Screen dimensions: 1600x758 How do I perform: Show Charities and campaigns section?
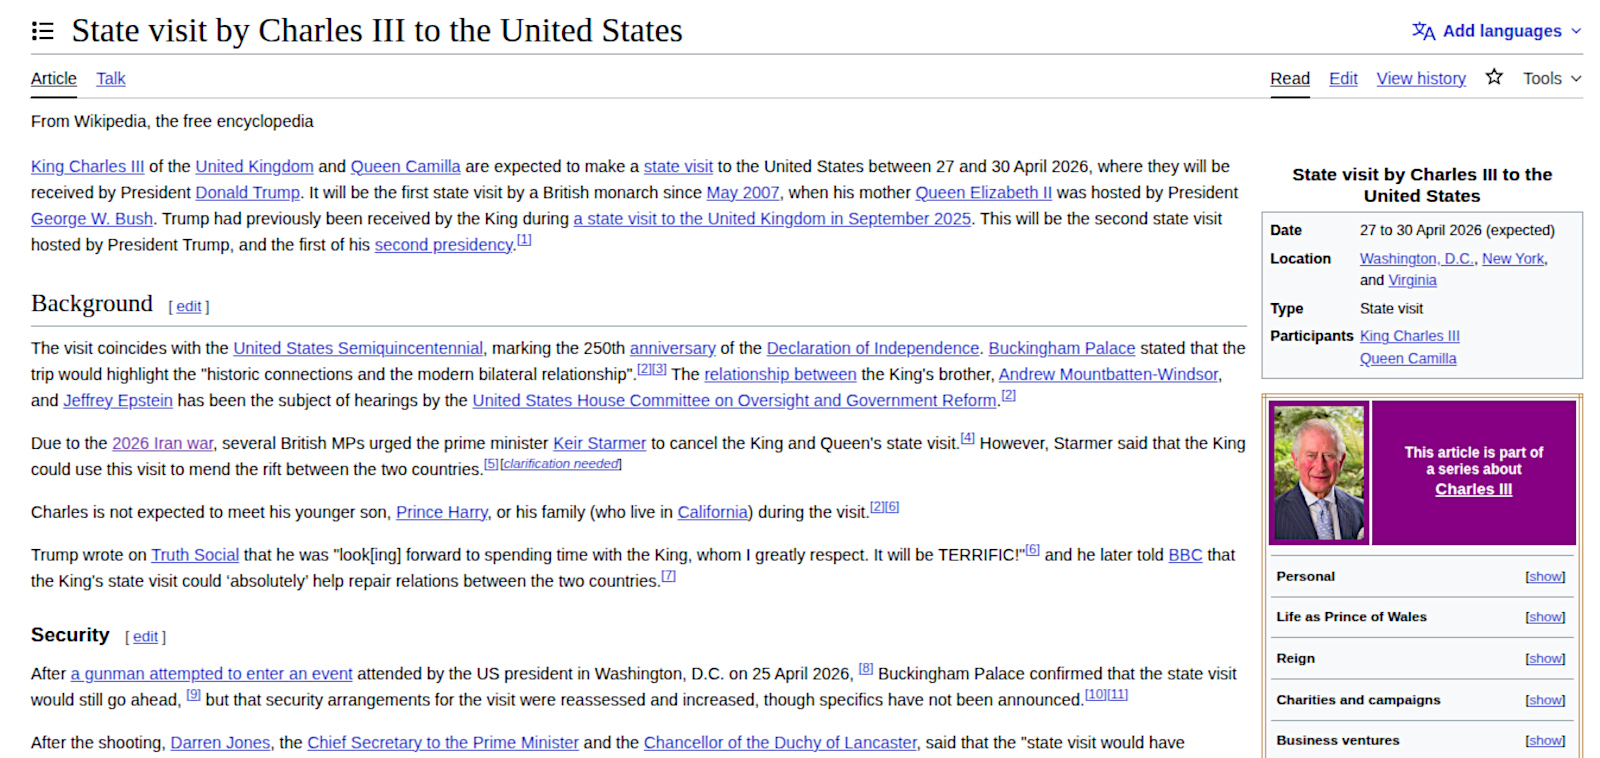pos(1545,700)
